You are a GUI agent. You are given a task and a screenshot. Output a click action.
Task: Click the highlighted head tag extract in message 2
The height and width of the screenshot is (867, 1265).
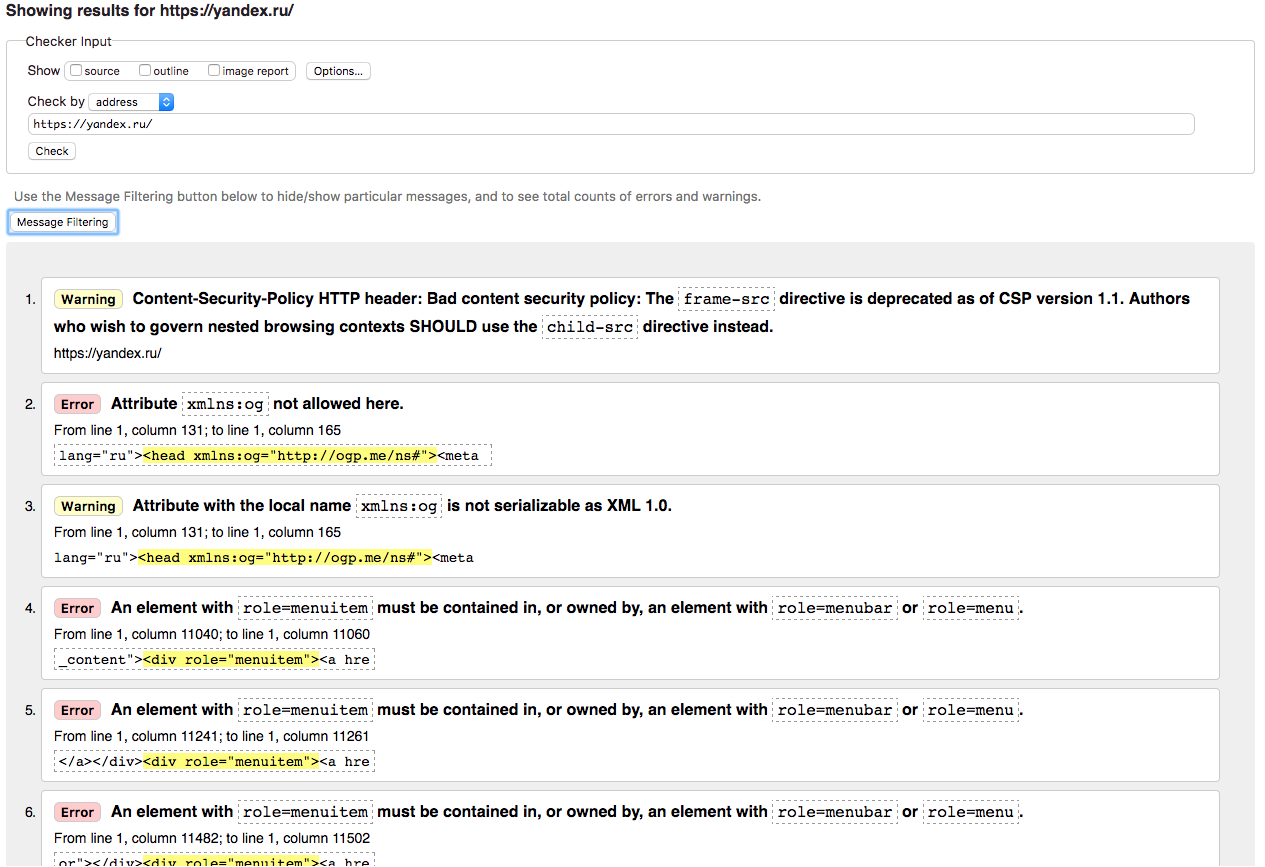(290, 456)
